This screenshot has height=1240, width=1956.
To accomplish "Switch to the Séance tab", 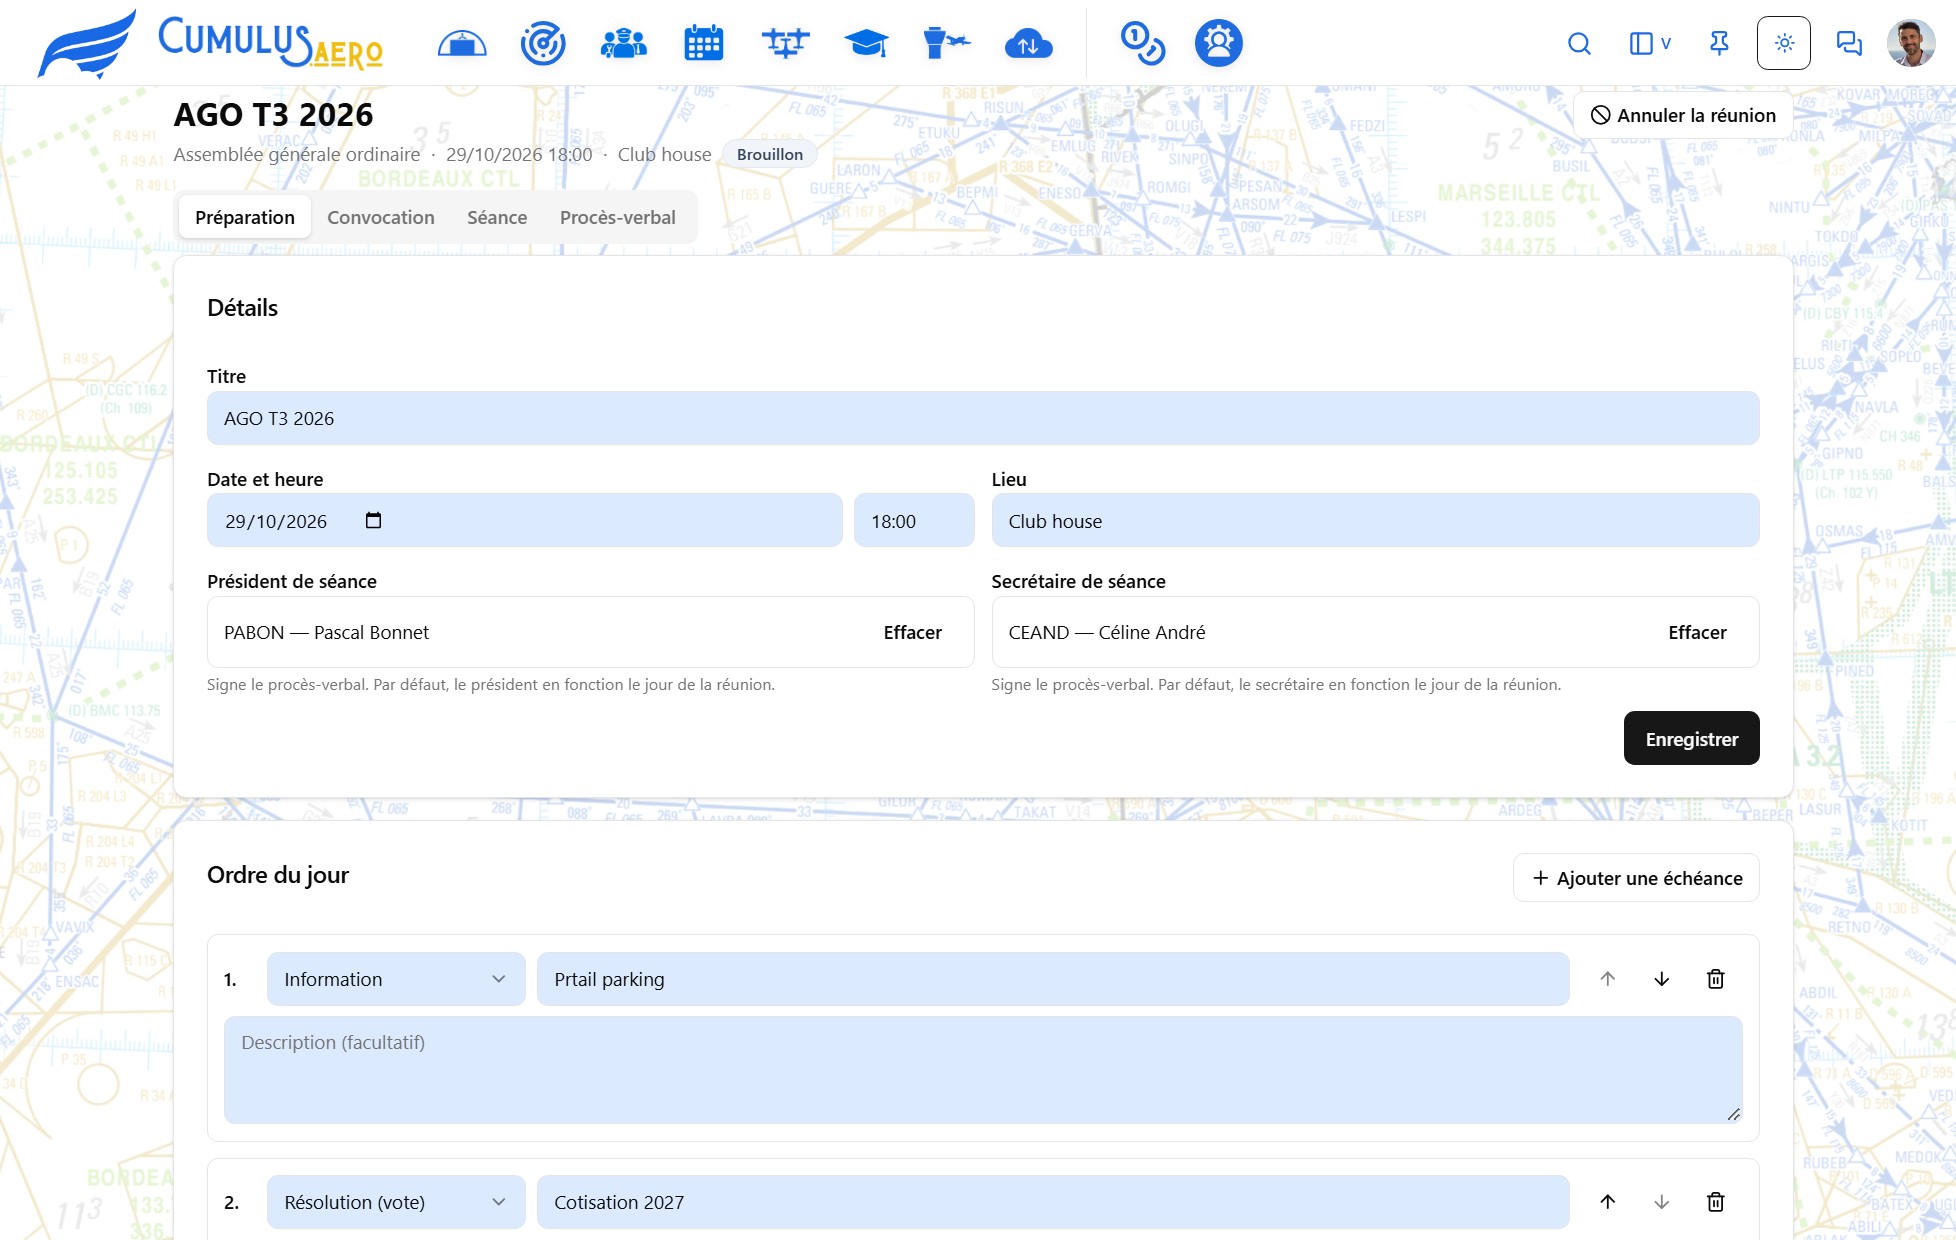I will point(497,217).
